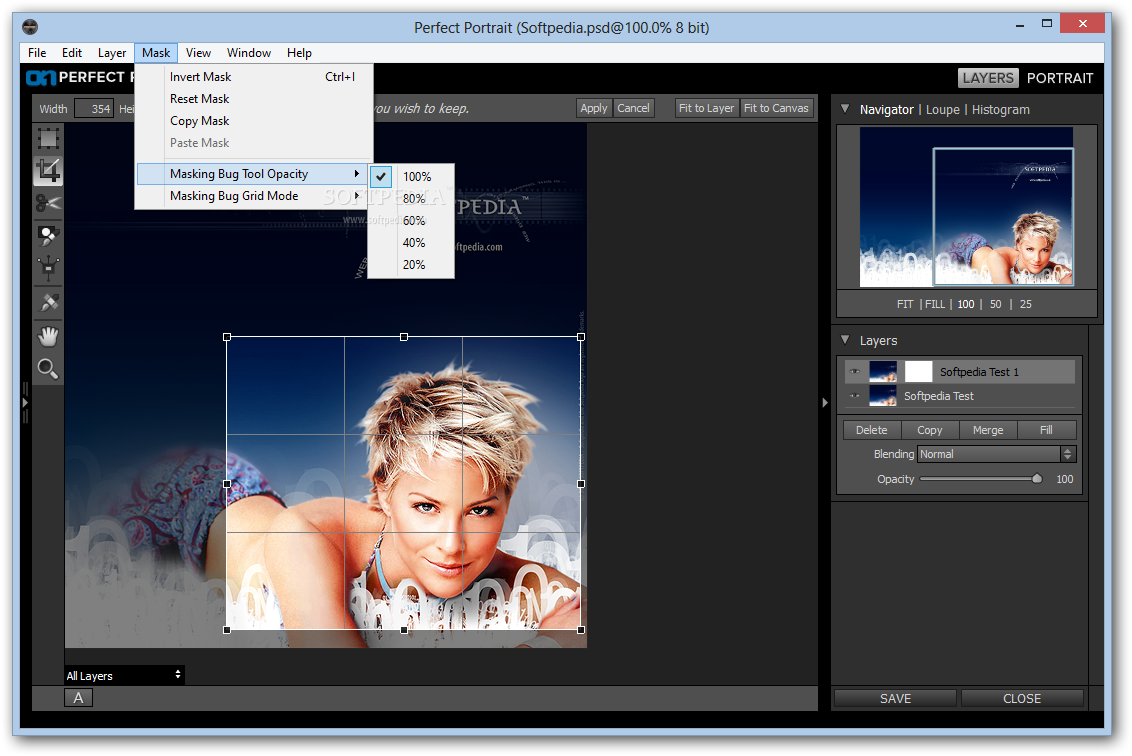
Task: Click the Fill button
Action: [x=1046, y=430]
